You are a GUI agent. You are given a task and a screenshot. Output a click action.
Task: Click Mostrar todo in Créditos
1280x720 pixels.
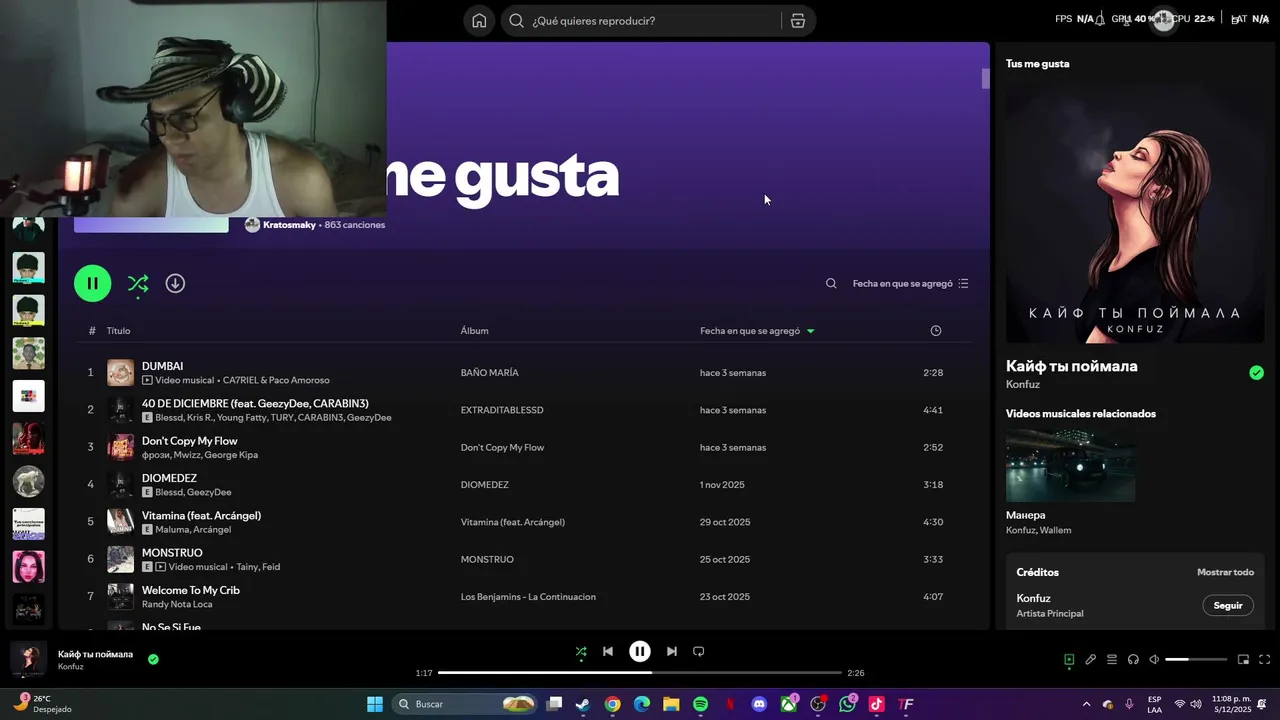(1225, 572)
